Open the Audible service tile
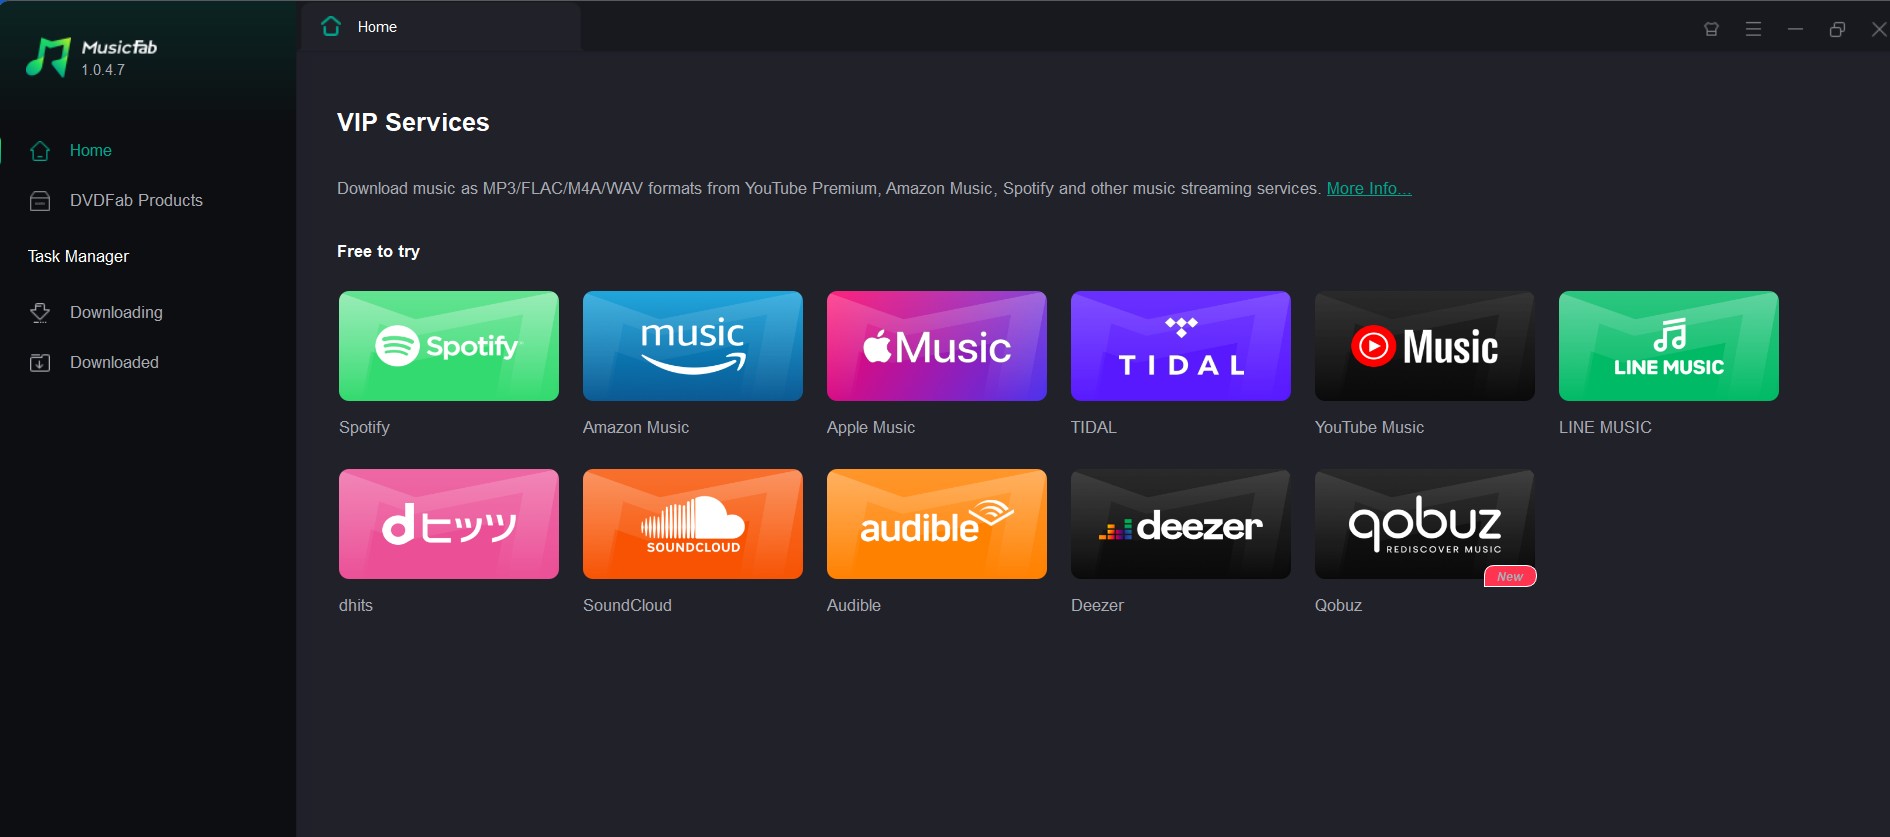Image resolution: width=1890 pixels, height=837 pixels. tap(937, 524)
